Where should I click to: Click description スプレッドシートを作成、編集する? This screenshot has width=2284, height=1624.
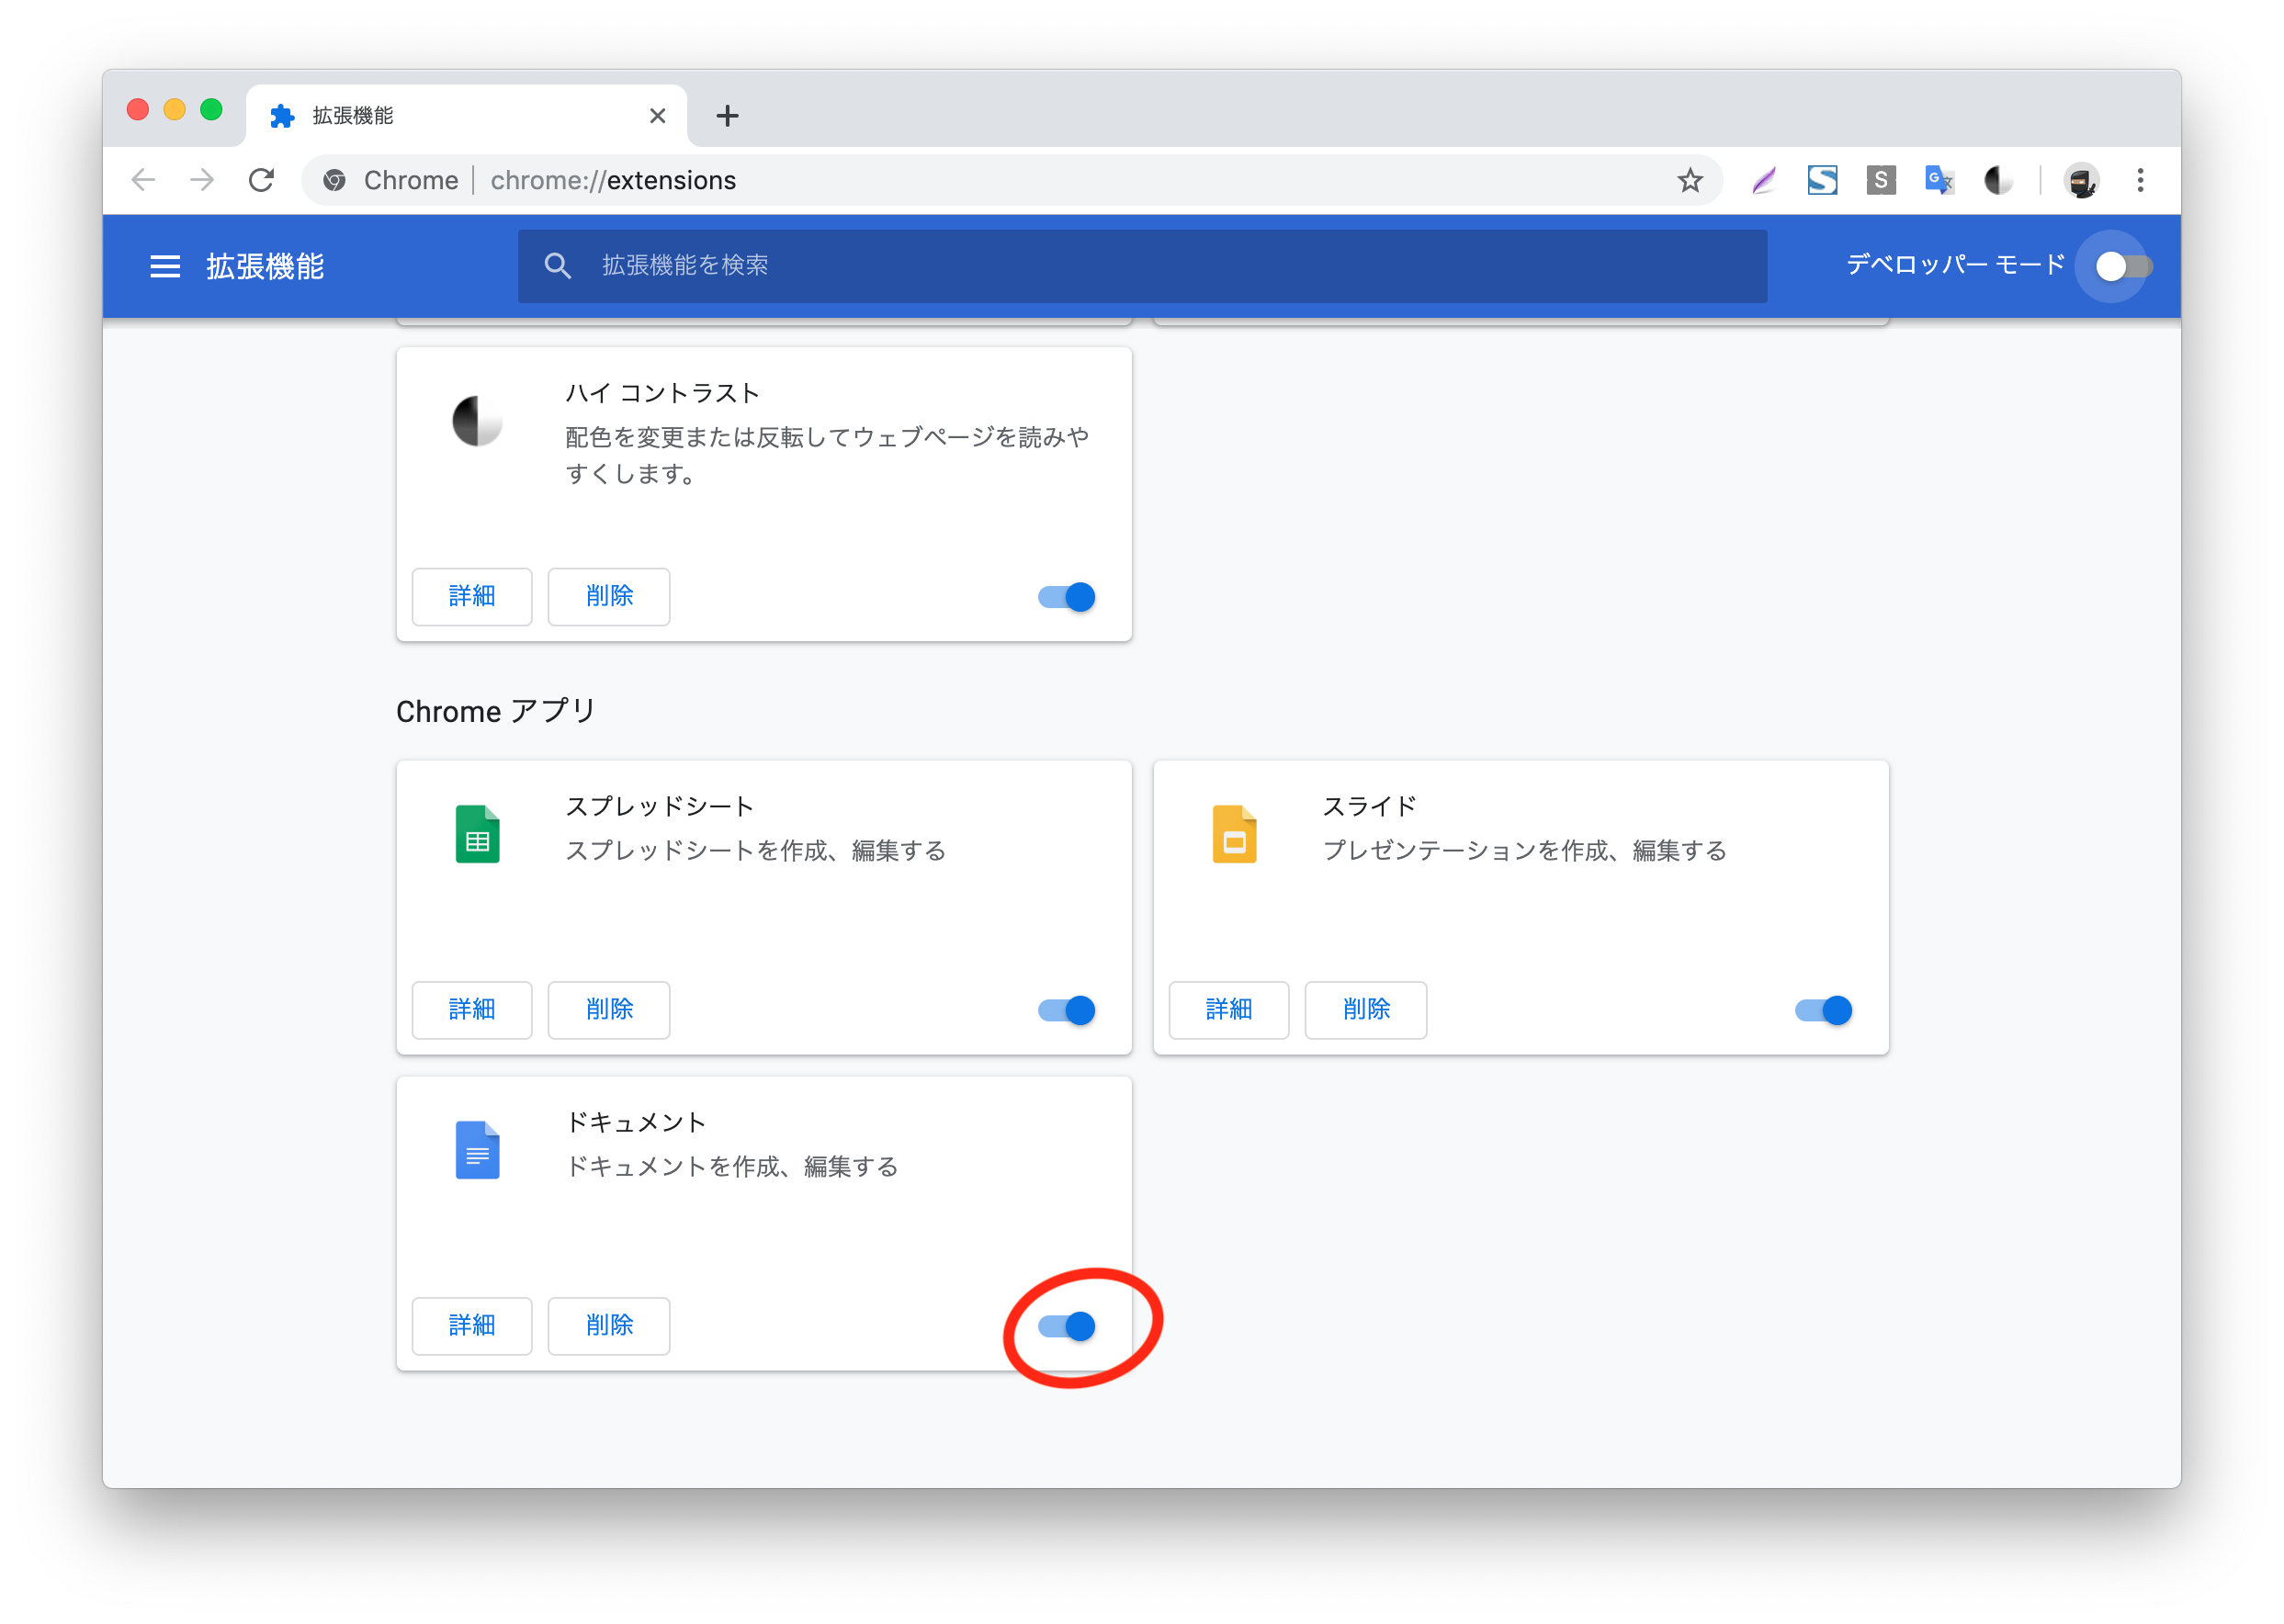point(755,850)
